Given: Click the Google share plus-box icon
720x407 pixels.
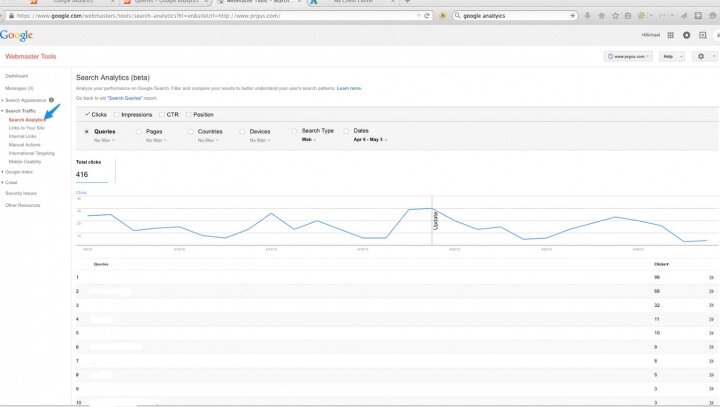Looking at the screenshot, I should (x=703, y=35).
